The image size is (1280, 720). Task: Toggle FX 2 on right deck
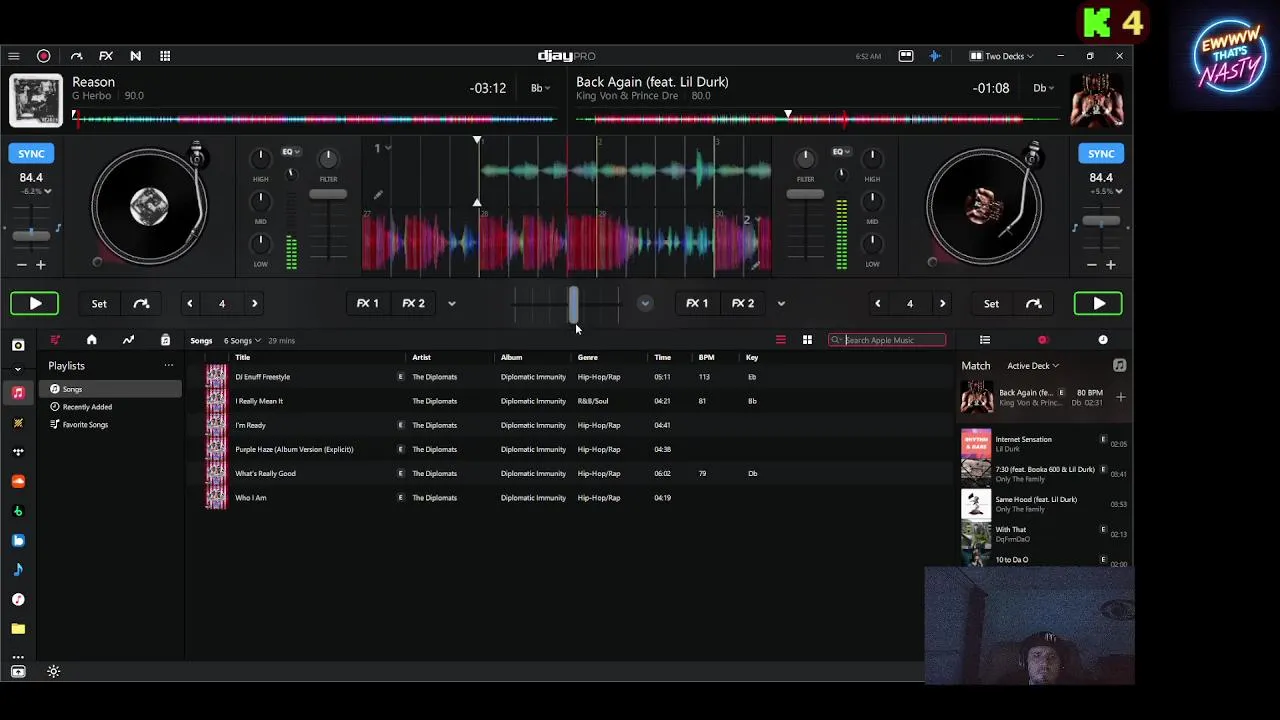pyautogui.click(x=743, y=303)
